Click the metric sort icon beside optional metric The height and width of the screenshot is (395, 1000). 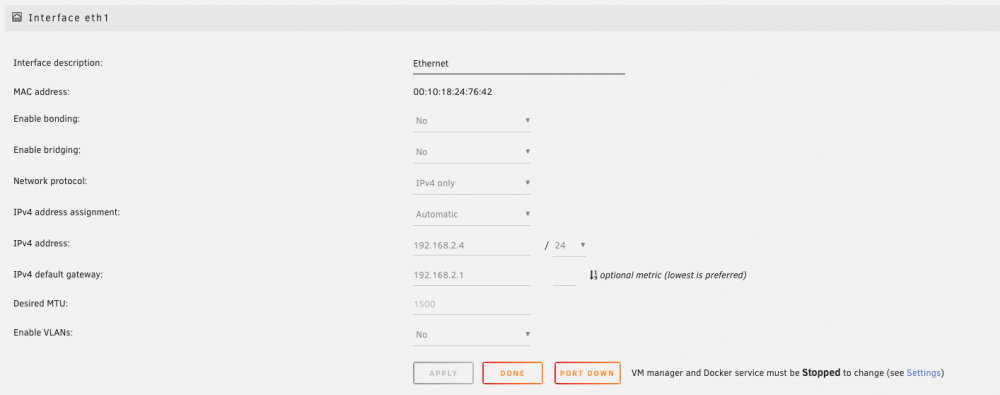(x=593, y=275)
